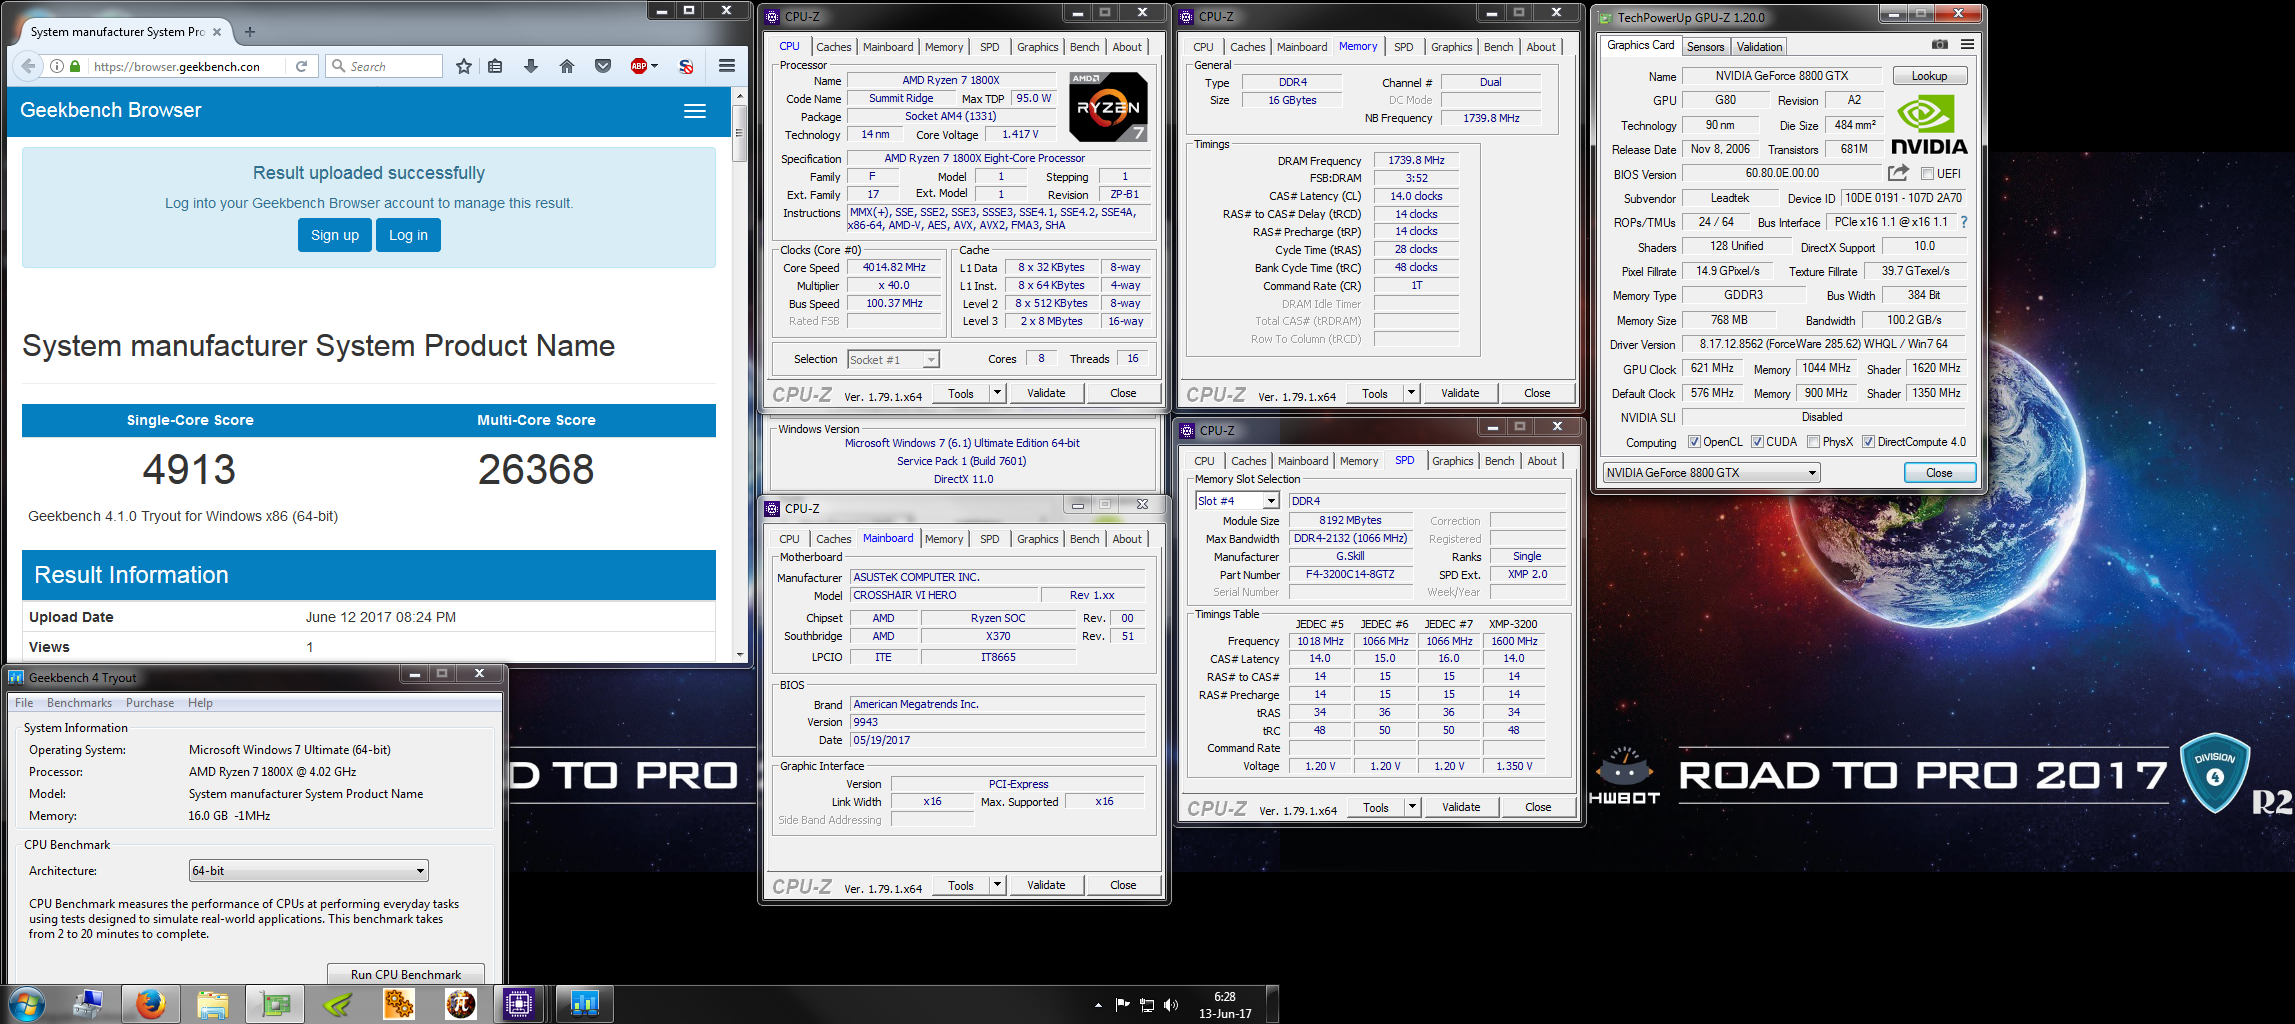Screen dimensions: 2295x1024
Task: Take GPU-Z screenshot with camera icon
Action: pos(1939,45)
